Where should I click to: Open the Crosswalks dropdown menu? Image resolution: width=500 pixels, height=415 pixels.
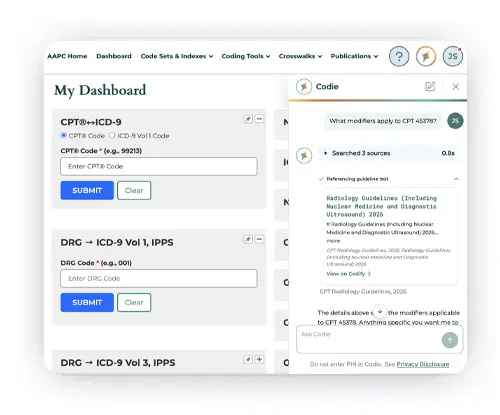[300, 56]
